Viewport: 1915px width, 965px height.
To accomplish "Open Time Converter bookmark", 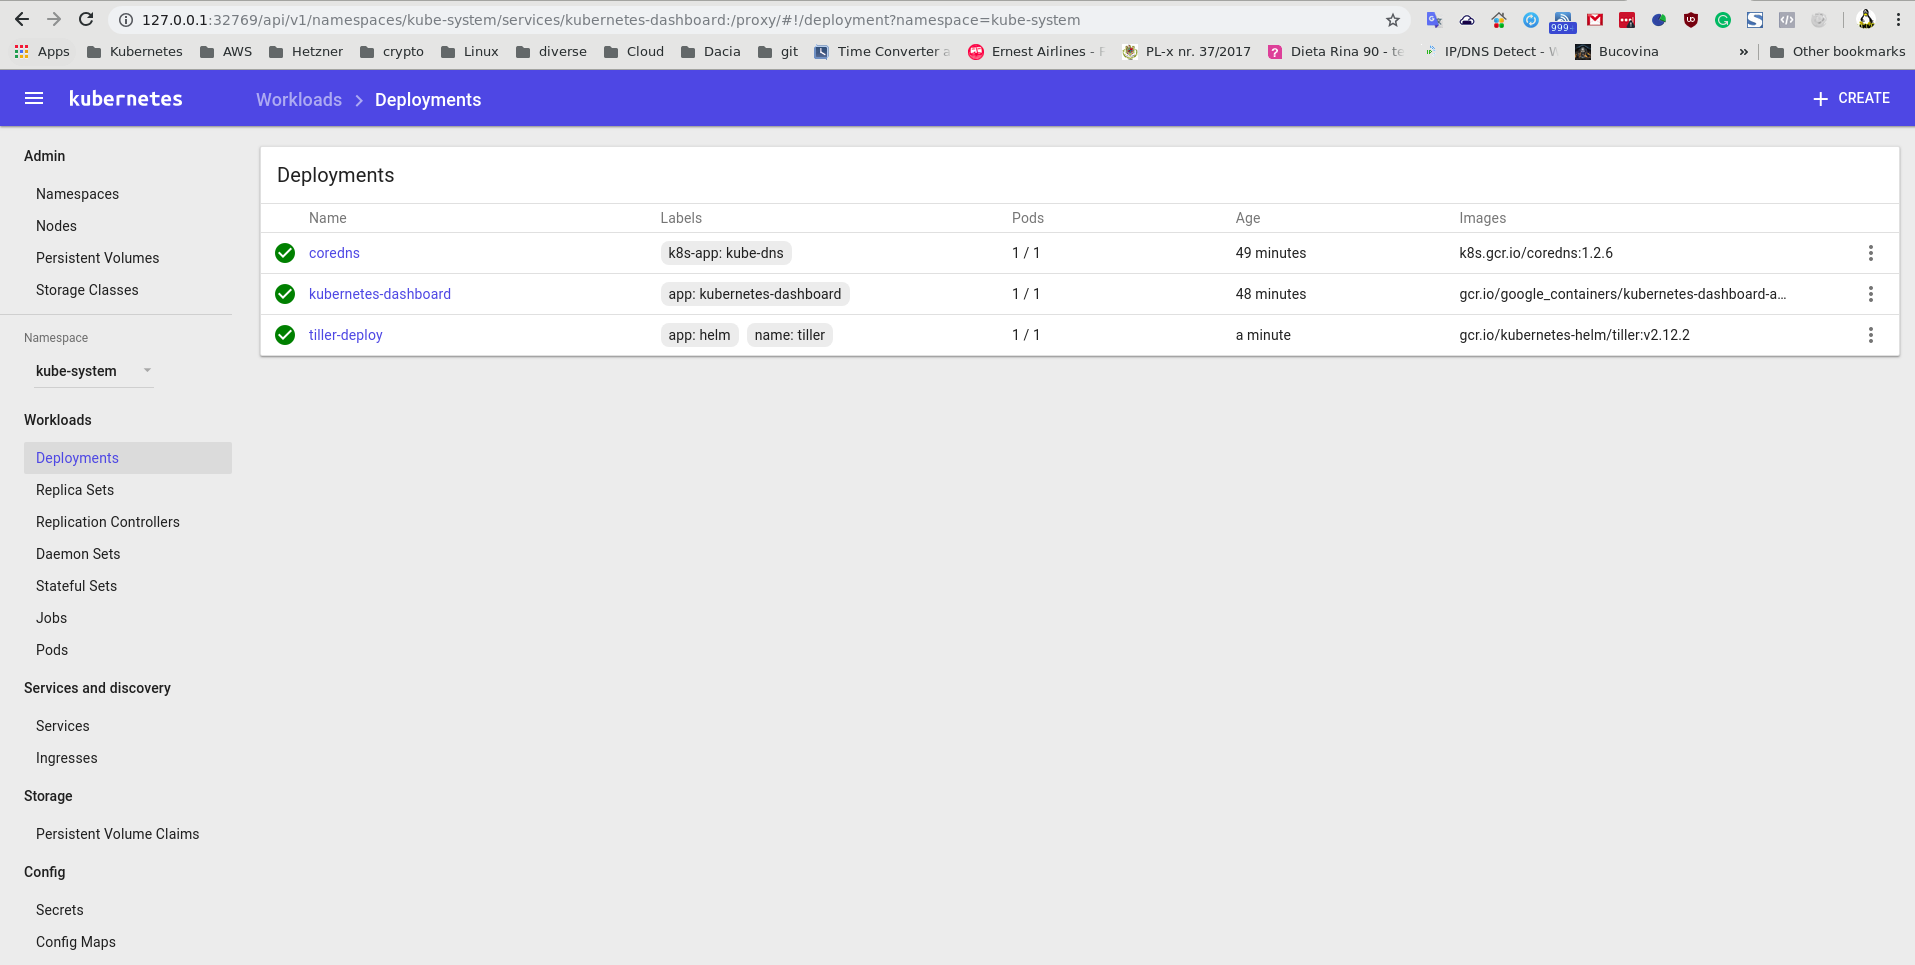I will 882,51.
